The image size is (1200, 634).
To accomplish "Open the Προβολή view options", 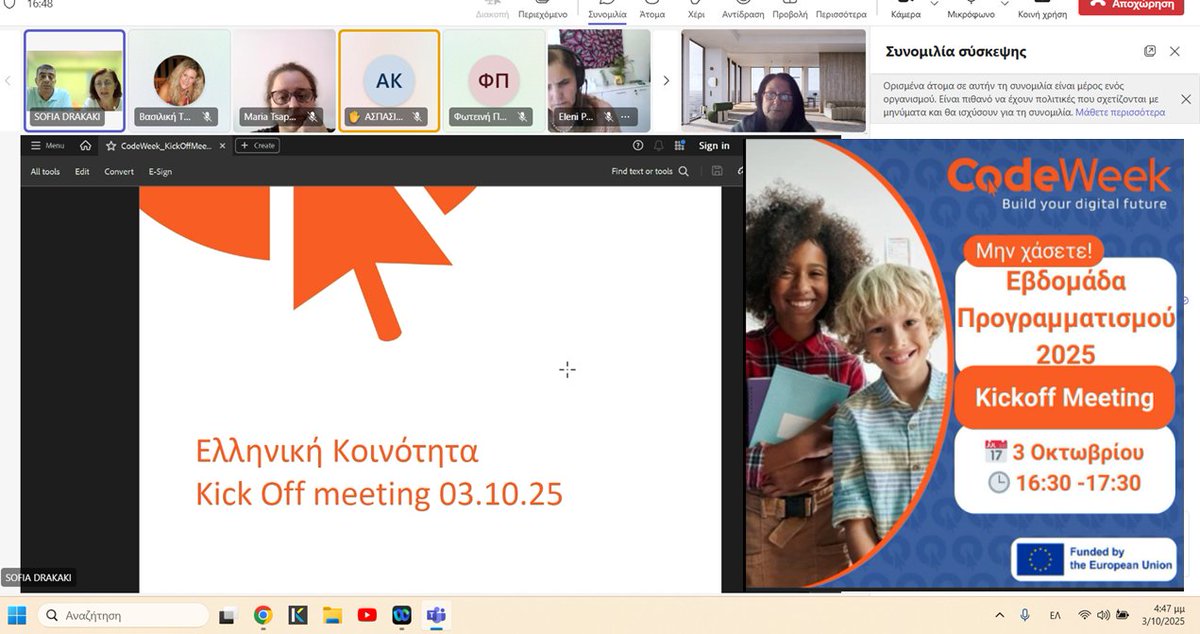I will coord(790,10).
